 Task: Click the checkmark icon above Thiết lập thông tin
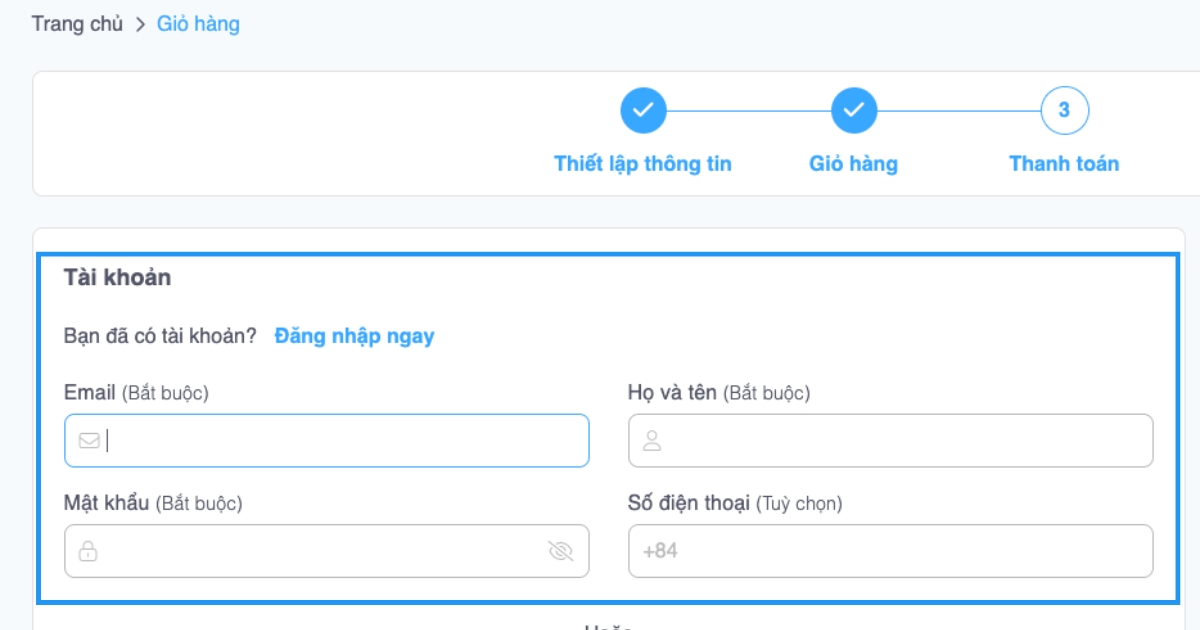point(643,110)
